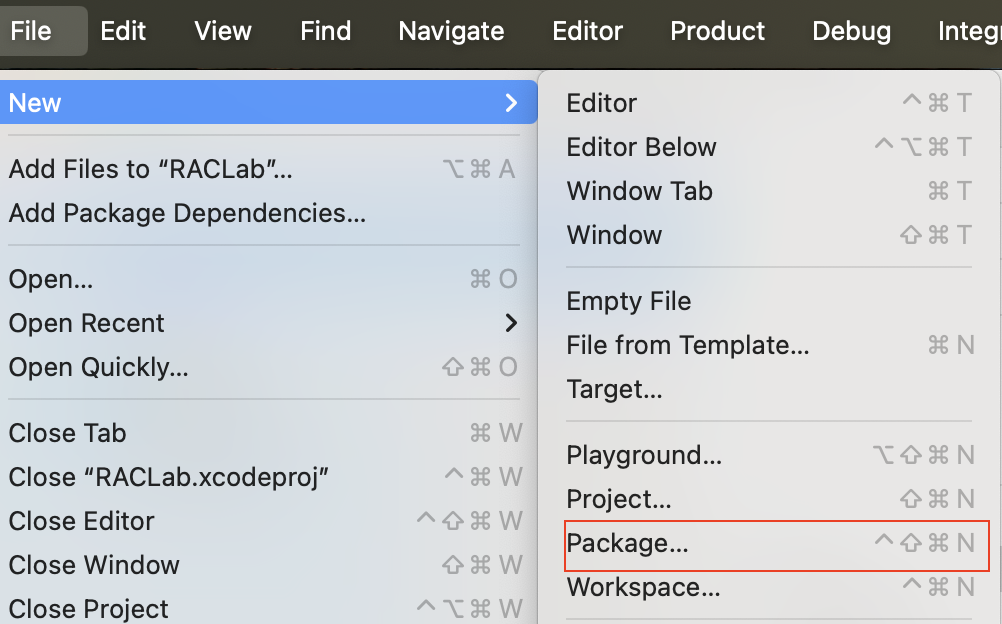Image resolution: width=1002 pixels, height=624 pixels.
Task: Open the Find menu
Action: tap(325, 31)
